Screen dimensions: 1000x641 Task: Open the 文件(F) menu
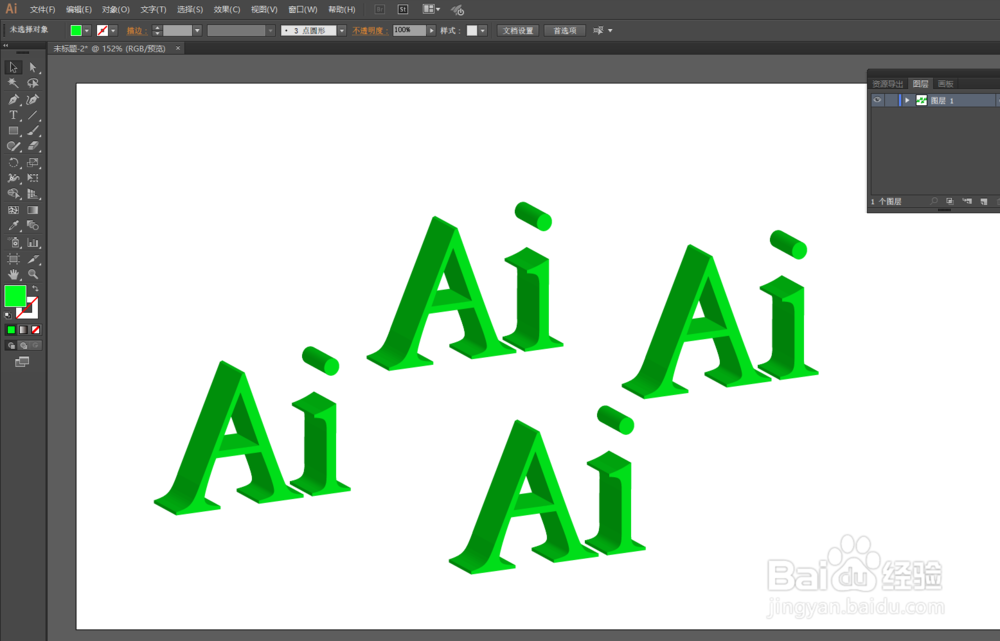pos(42,10)
